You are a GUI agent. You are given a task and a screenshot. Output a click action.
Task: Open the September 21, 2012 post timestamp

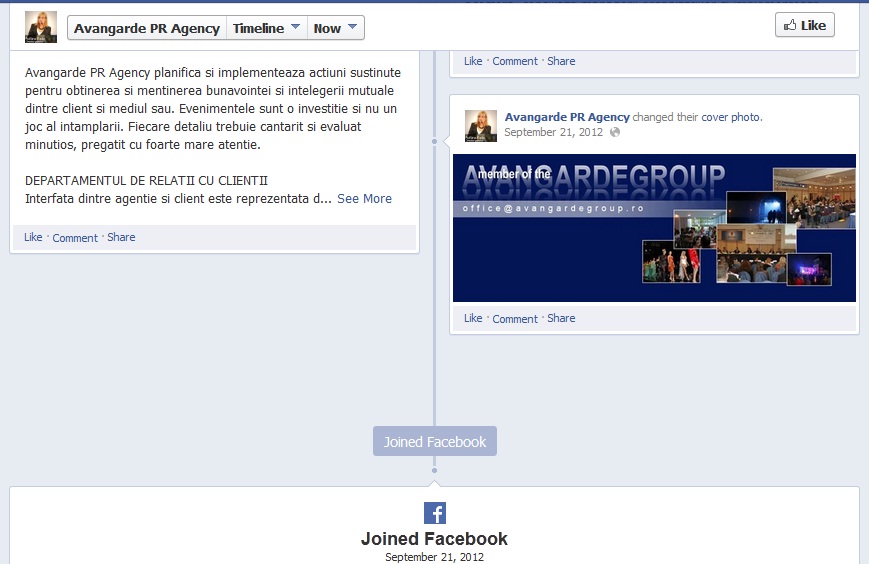tap(553, 132)
